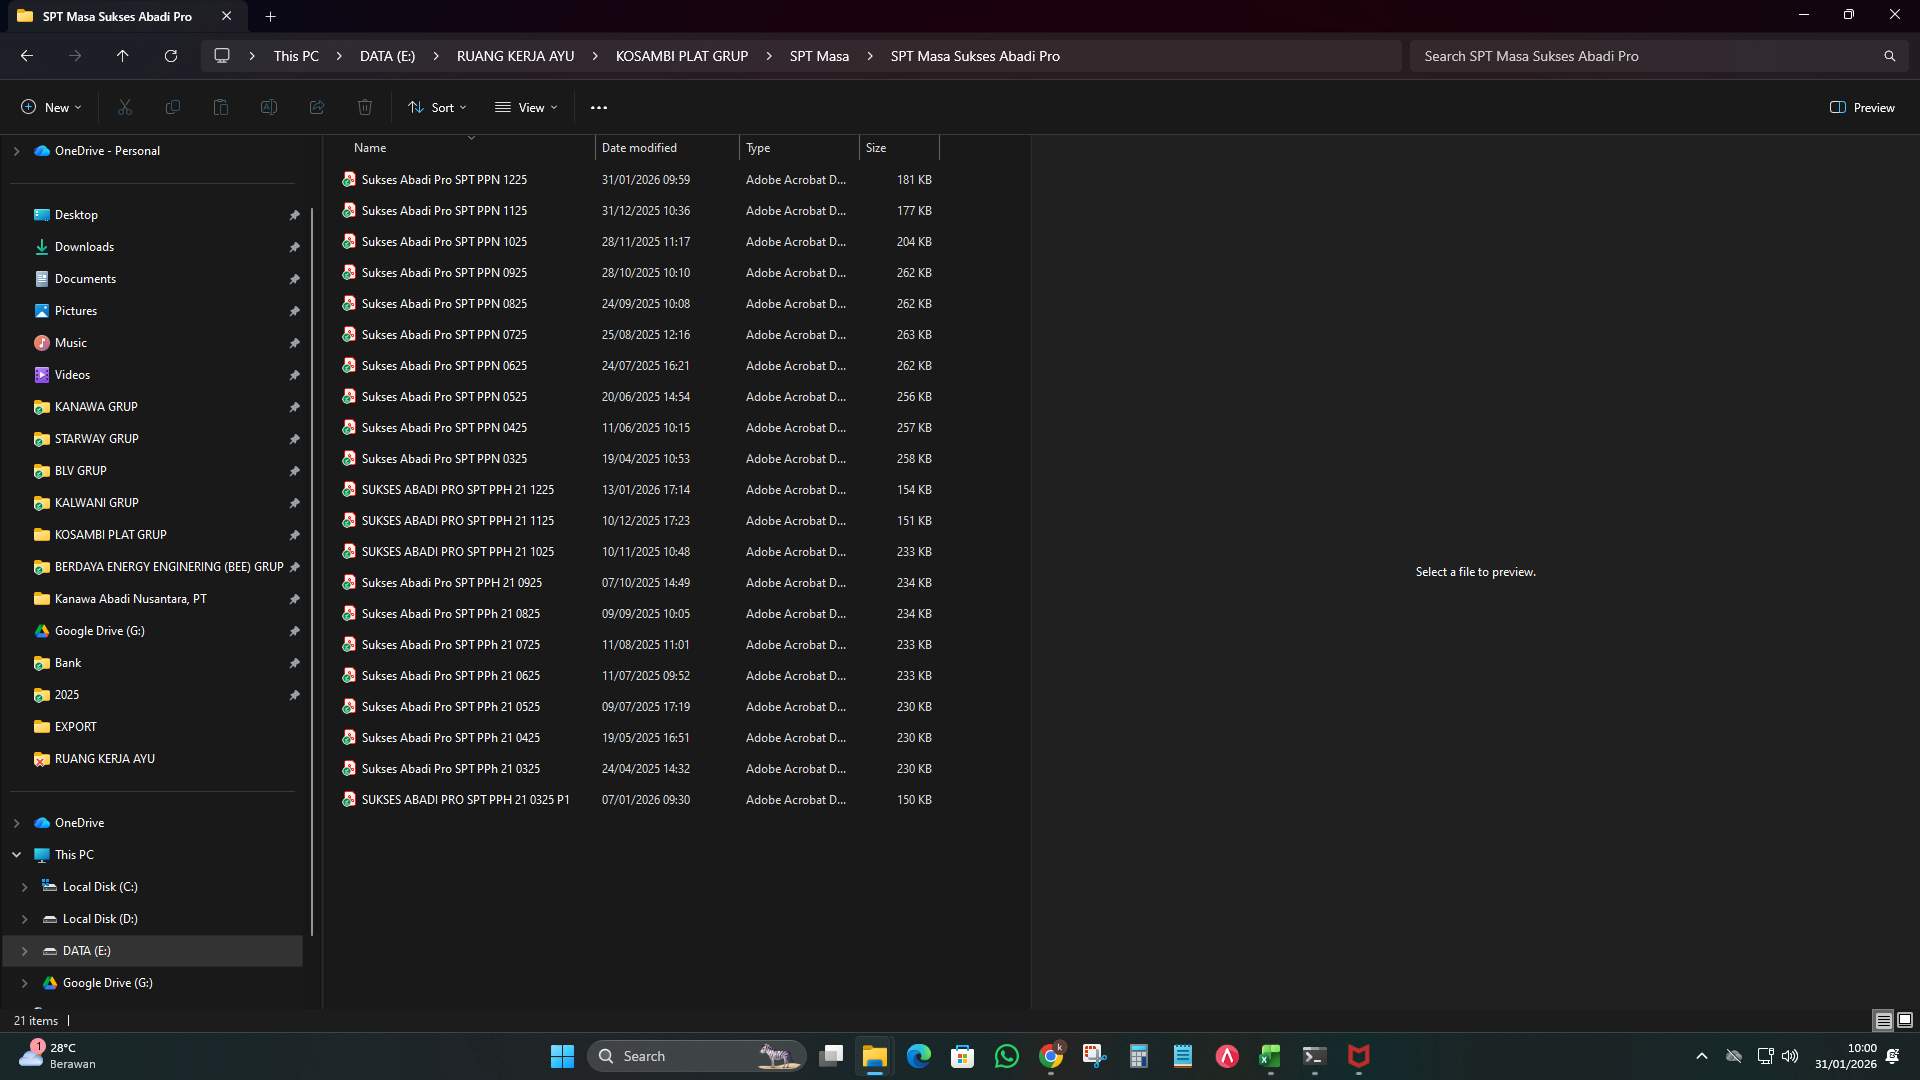
Task: Delete the selected item using the trash icon
Action: (x=364, y=107)
